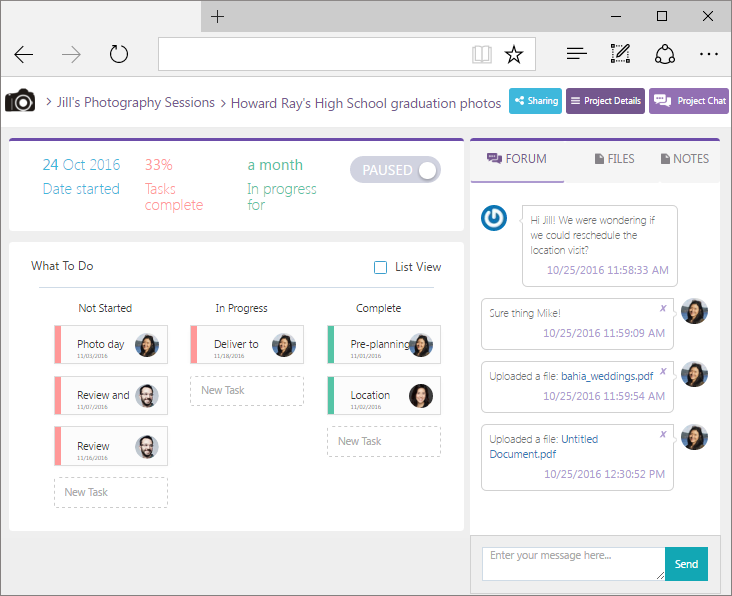Add New Task under In Progress
732x596 pixels.
coord(247,391)
